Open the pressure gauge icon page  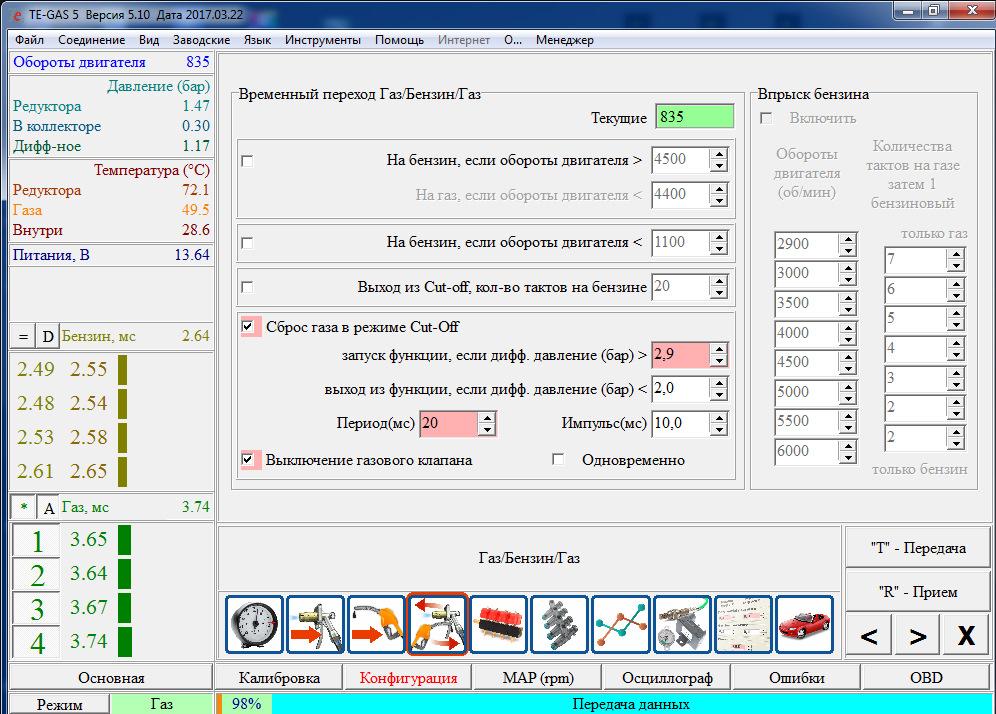click(x=254, y=625)
